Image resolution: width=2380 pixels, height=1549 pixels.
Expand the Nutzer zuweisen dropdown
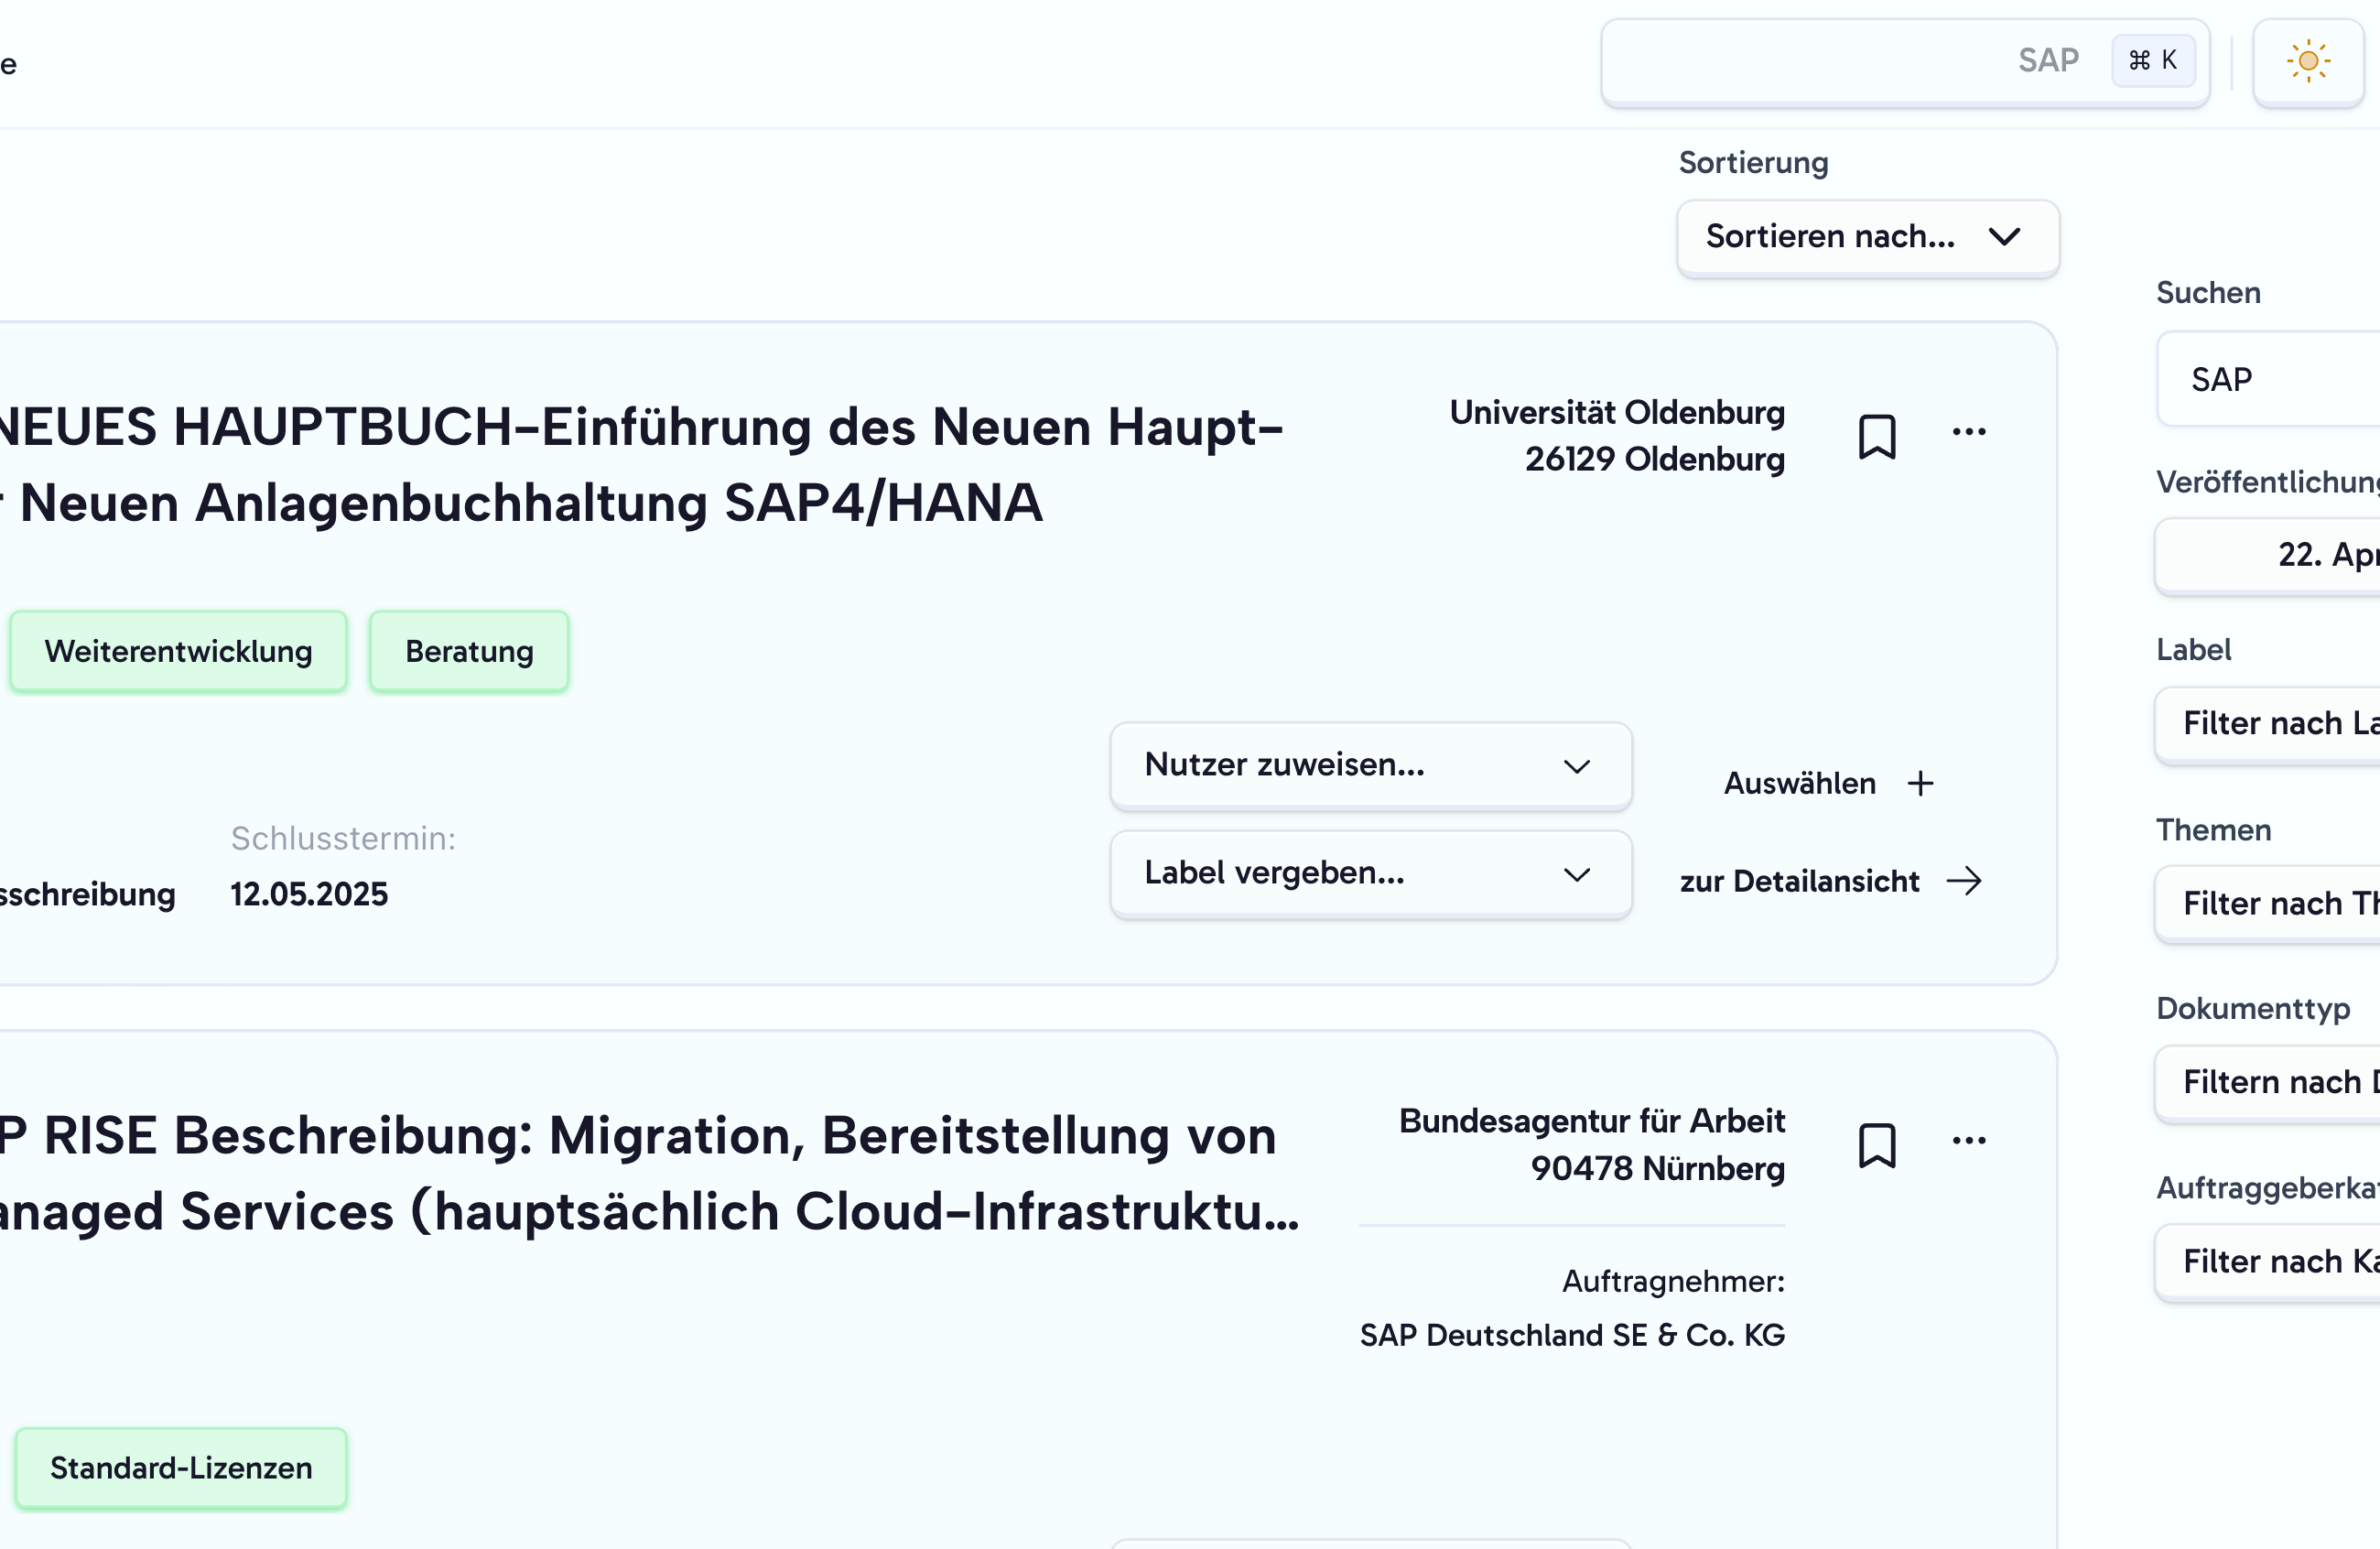(x=1369, y=766)
